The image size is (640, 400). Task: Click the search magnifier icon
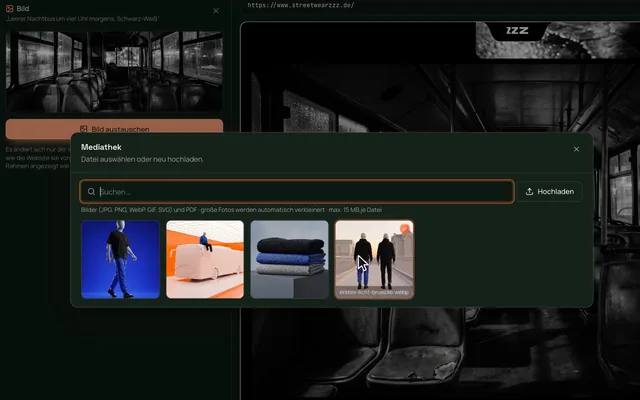pyautogui.click(x=91, y=191)
